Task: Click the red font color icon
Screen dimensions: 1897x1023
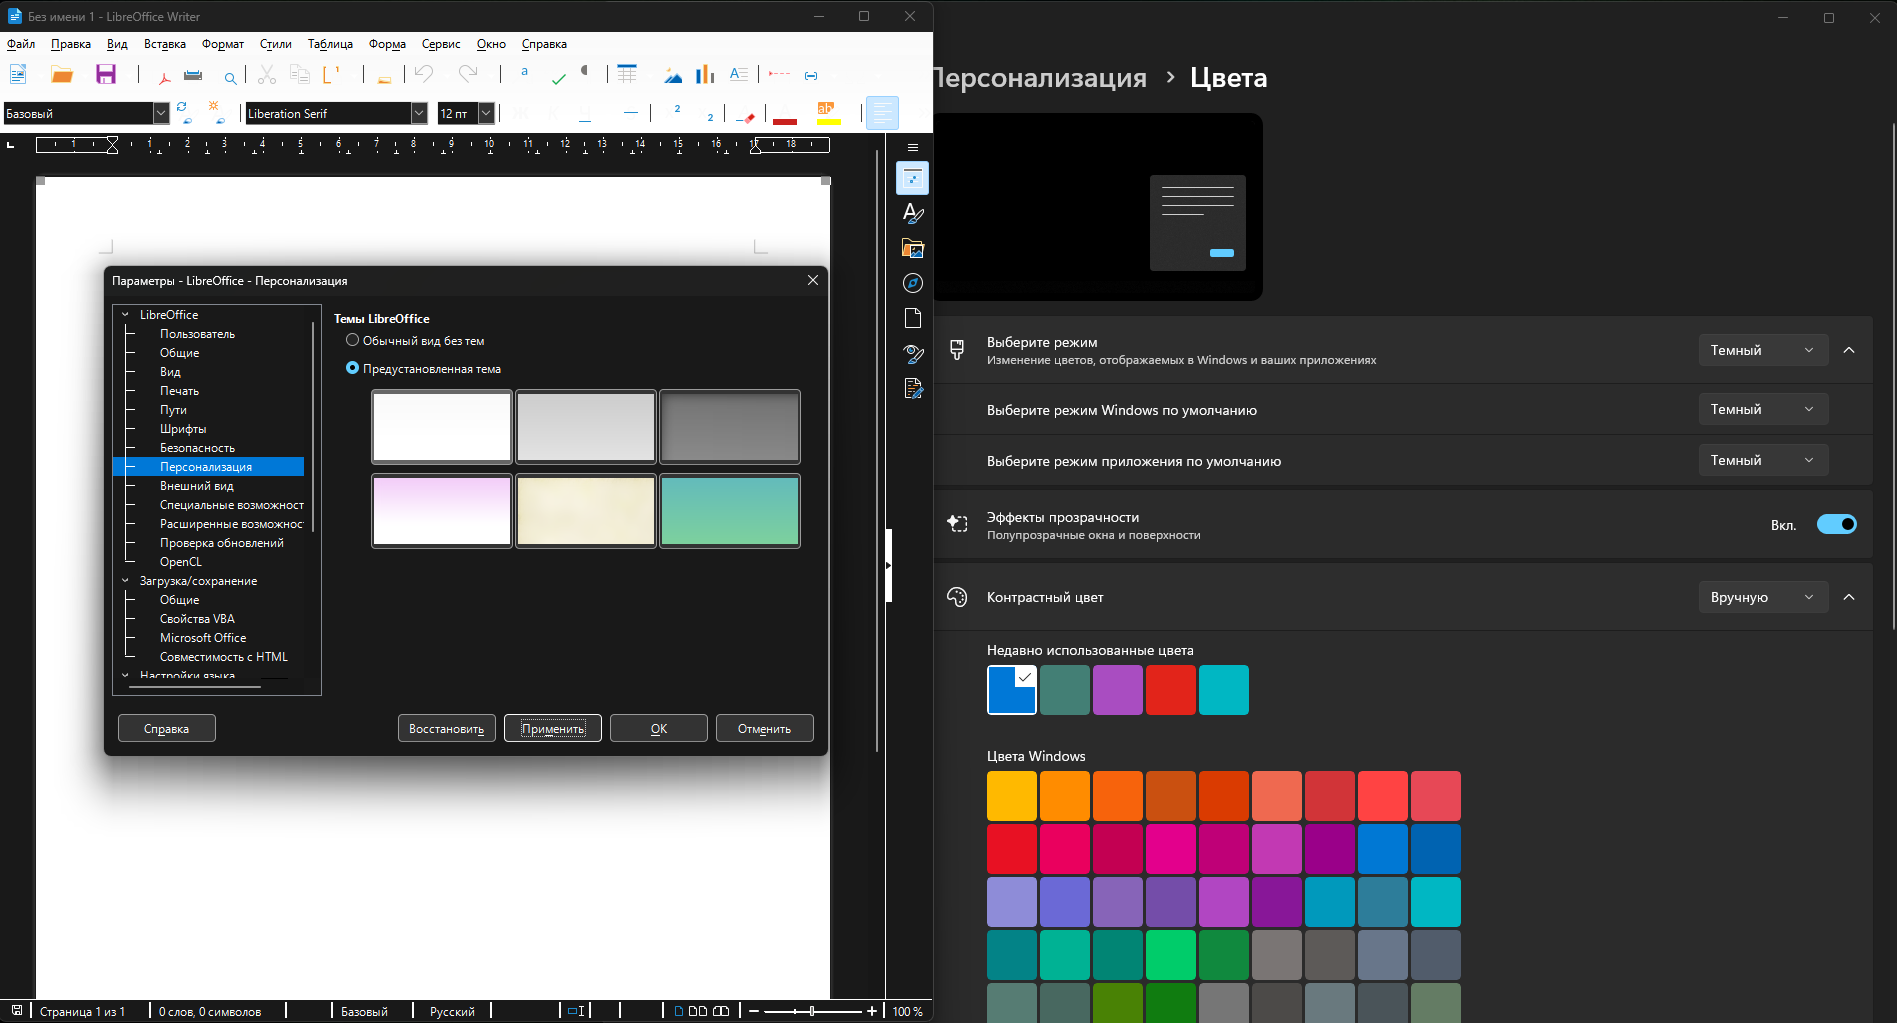Action: click(x=785, y=113)
